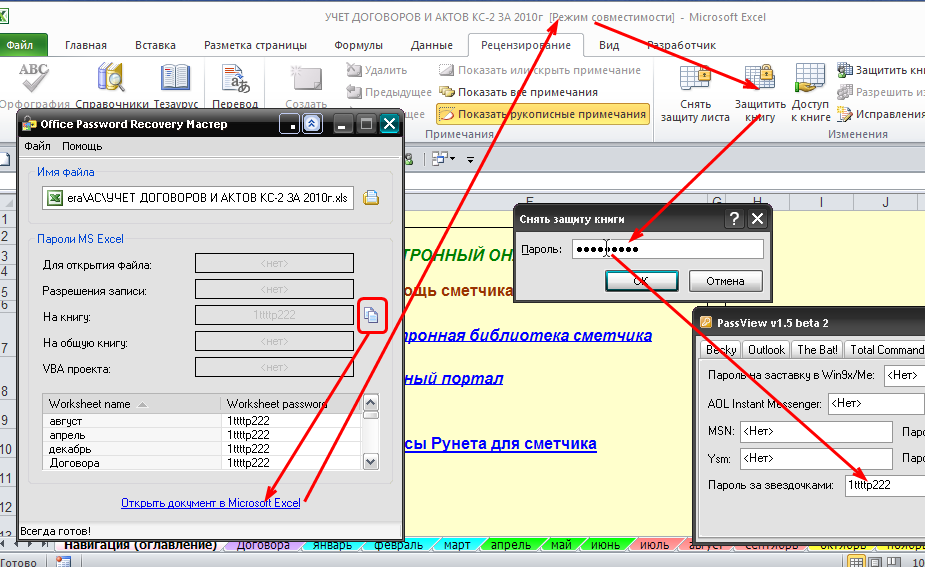Open the Тезаурус tool

coord(176,86)
